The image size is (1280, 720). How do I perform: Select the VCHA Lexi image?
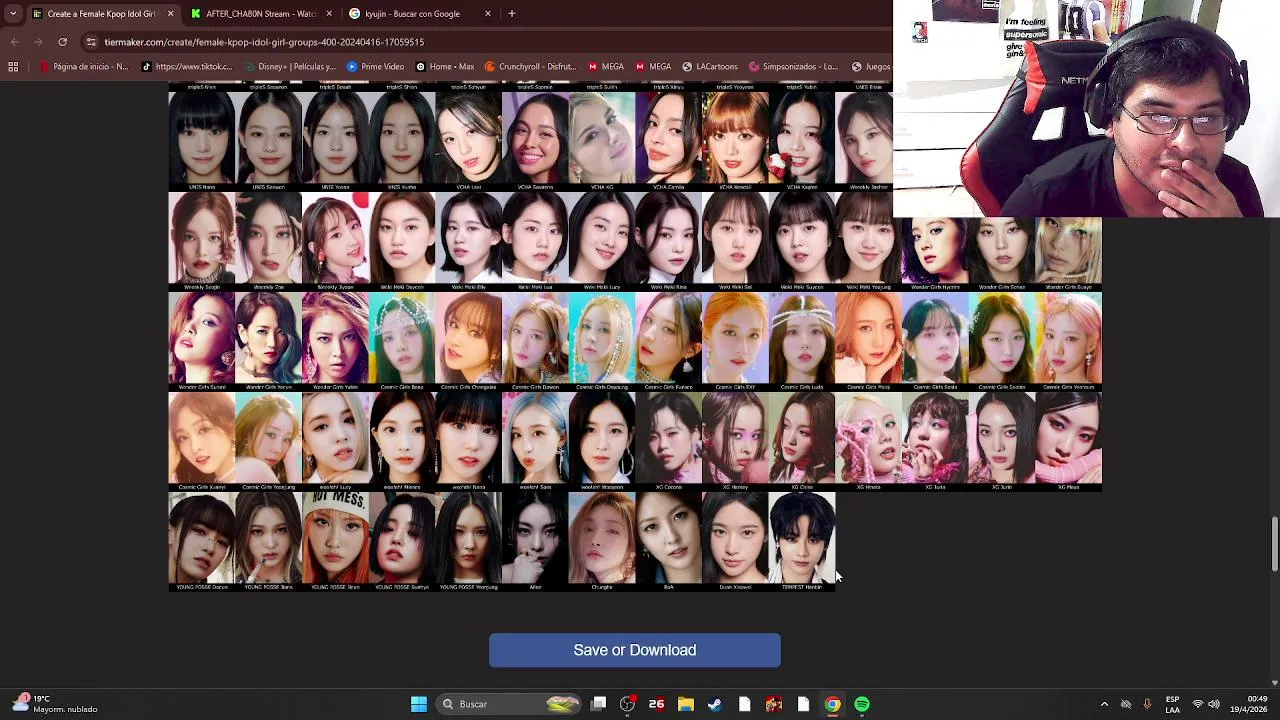pos(468,141)
